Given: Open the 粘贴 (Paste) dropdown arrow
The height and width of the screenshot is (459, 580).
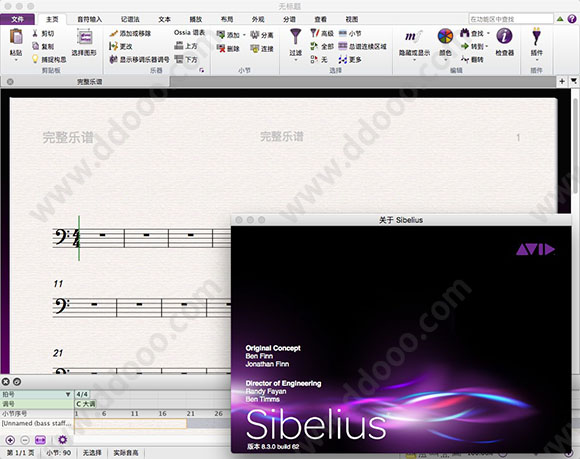Looking at the screenshot, I should point(16,60).
